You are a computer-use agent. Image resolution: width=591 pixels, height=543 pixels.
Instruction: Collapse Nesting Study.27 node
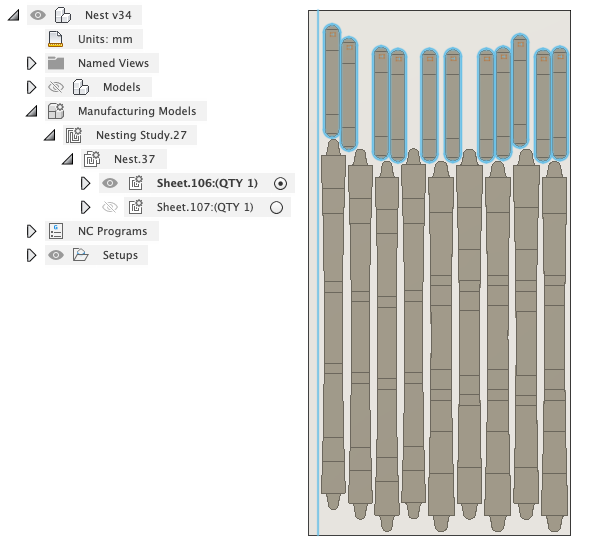coord(50,135)
